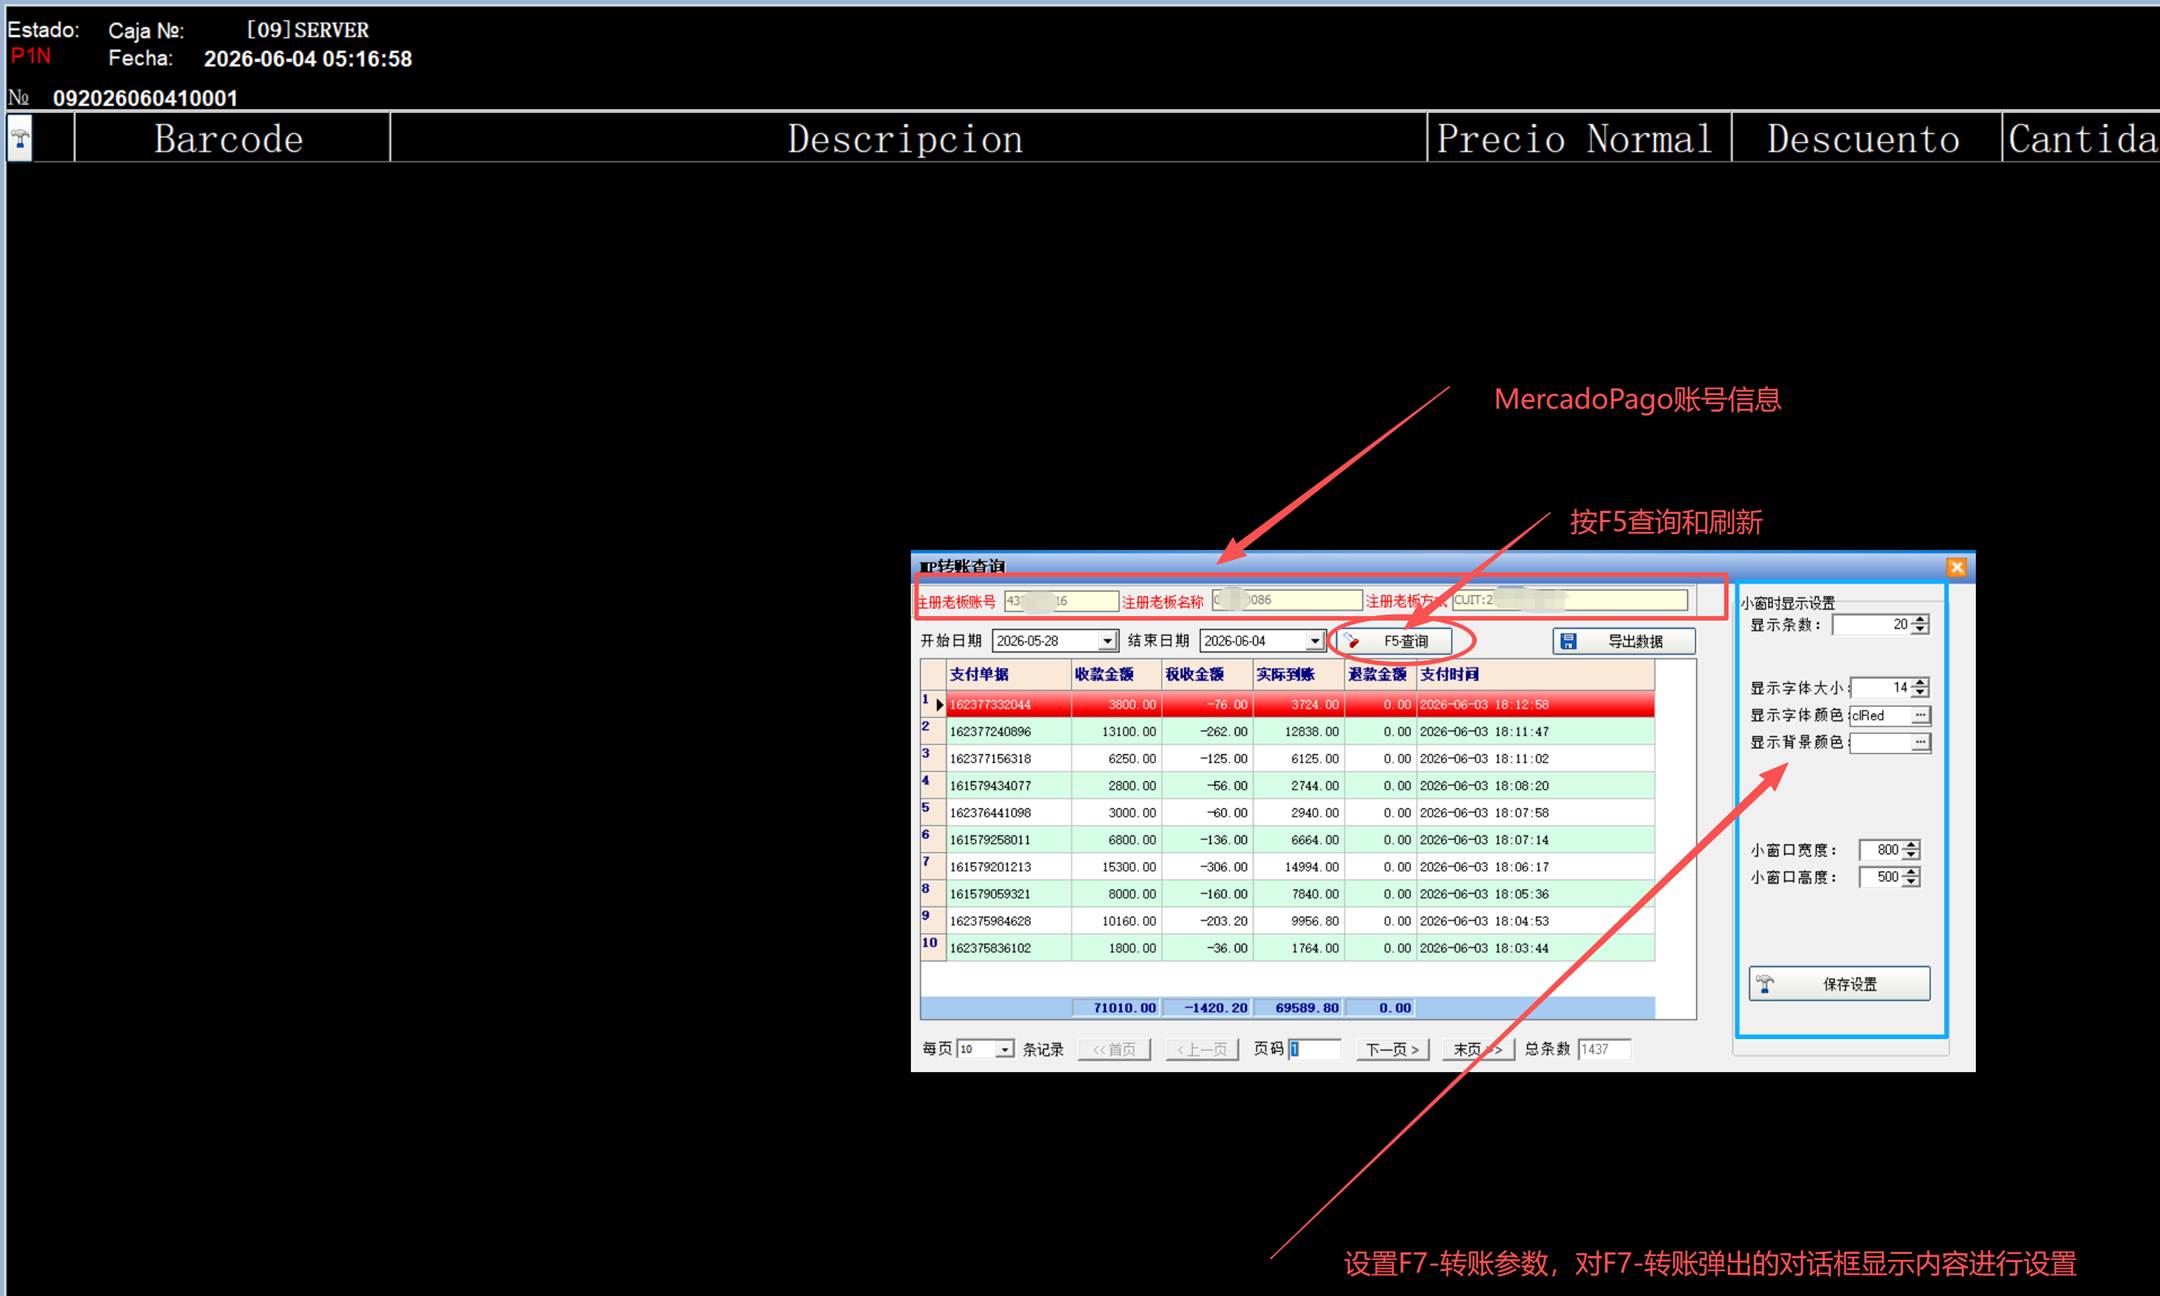Click the row number 10 header cell

[x=933, y=948]
